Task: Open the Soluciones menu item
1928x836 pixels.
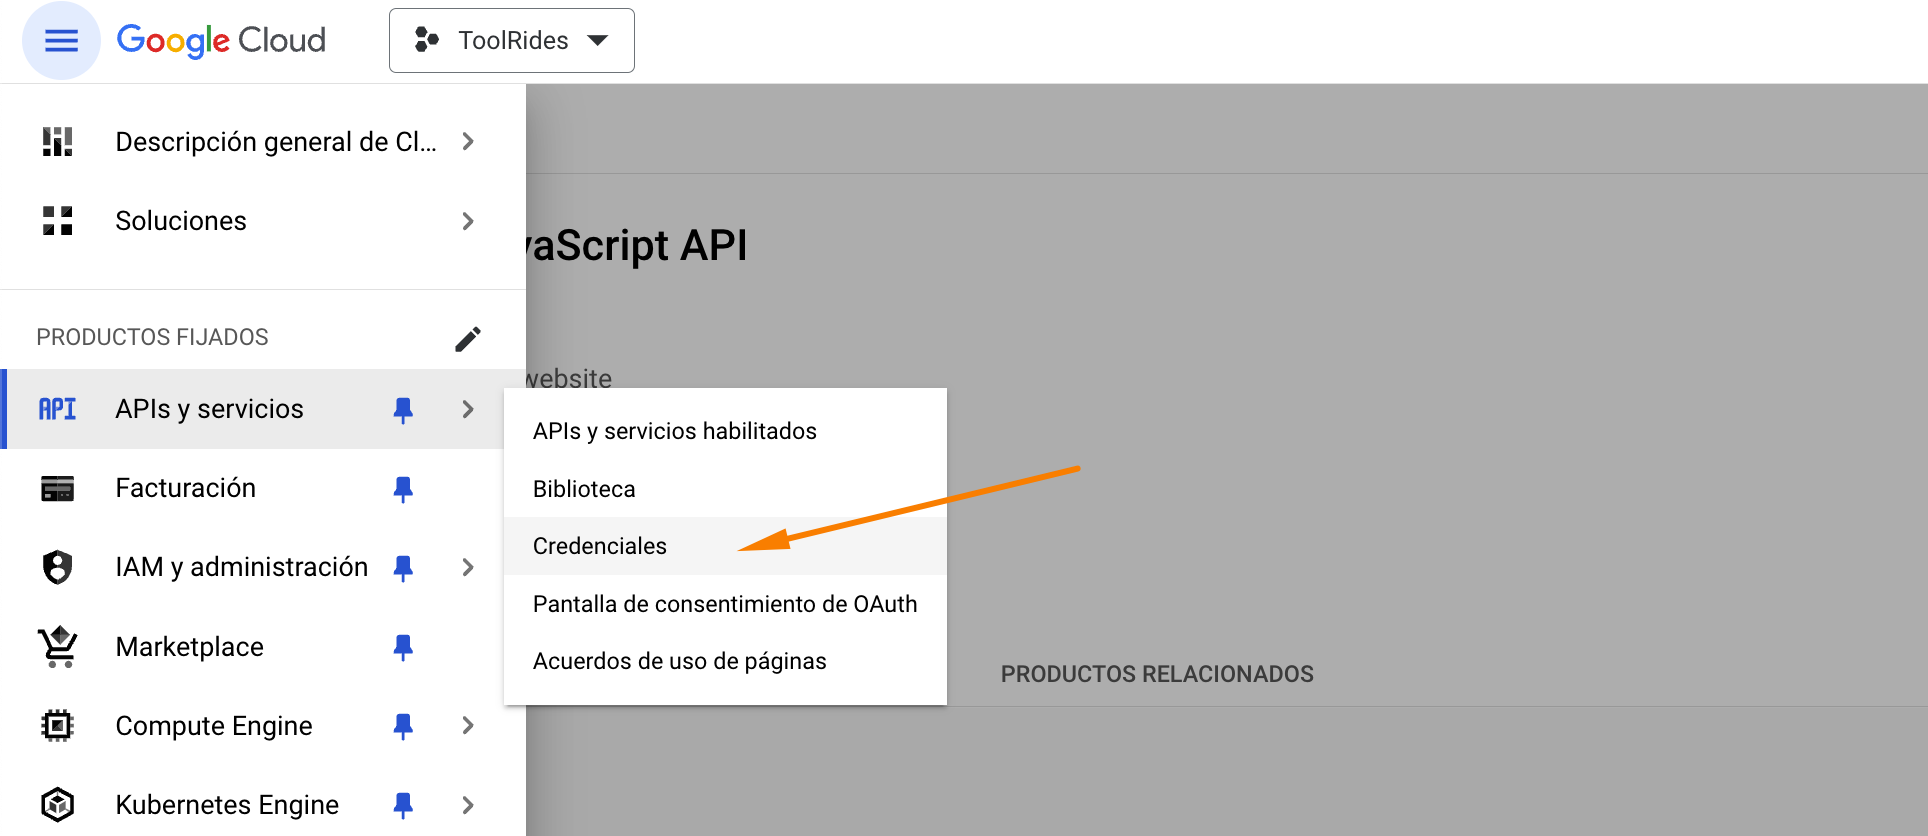Action: point(181,221)
